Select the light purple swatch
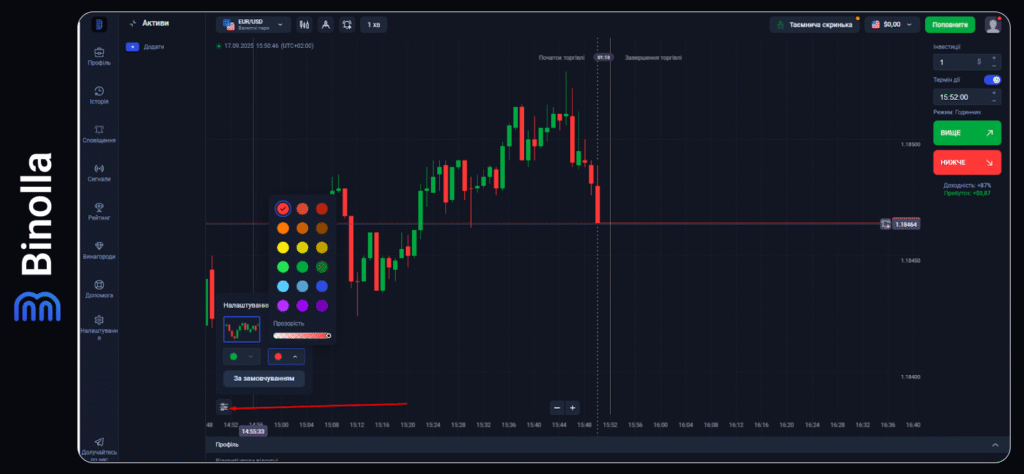Image resolution: width=1024 pixels, height=474 pixels. click(x=283, y=306)
